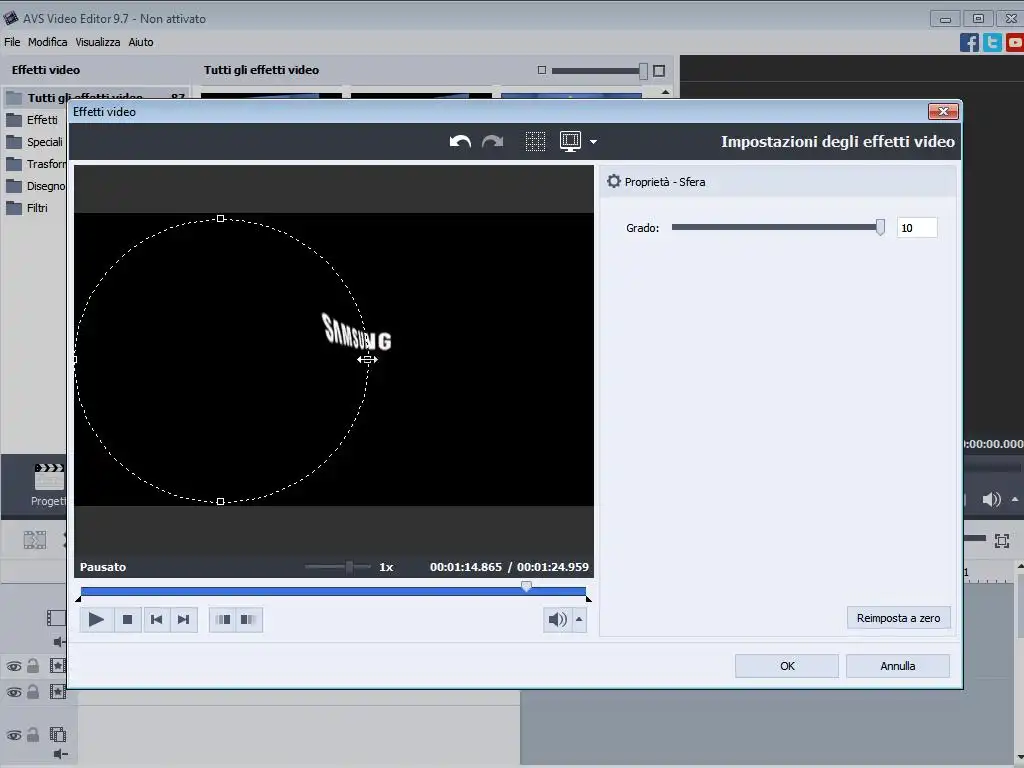Viewport: 1024px width, 768px height.
Task: Cancel with the Annulla button
Action: point(898,666)
